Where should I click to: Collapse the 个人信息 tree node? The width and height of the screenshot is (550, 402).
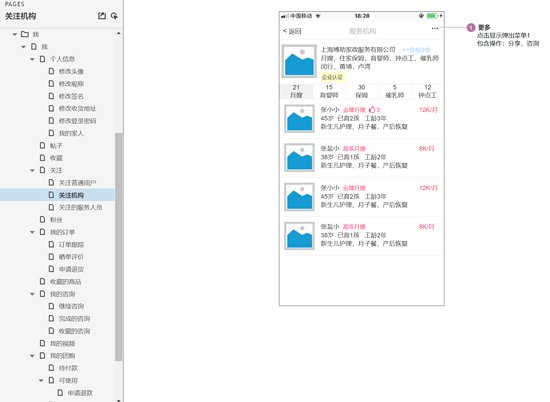[32, 59]
